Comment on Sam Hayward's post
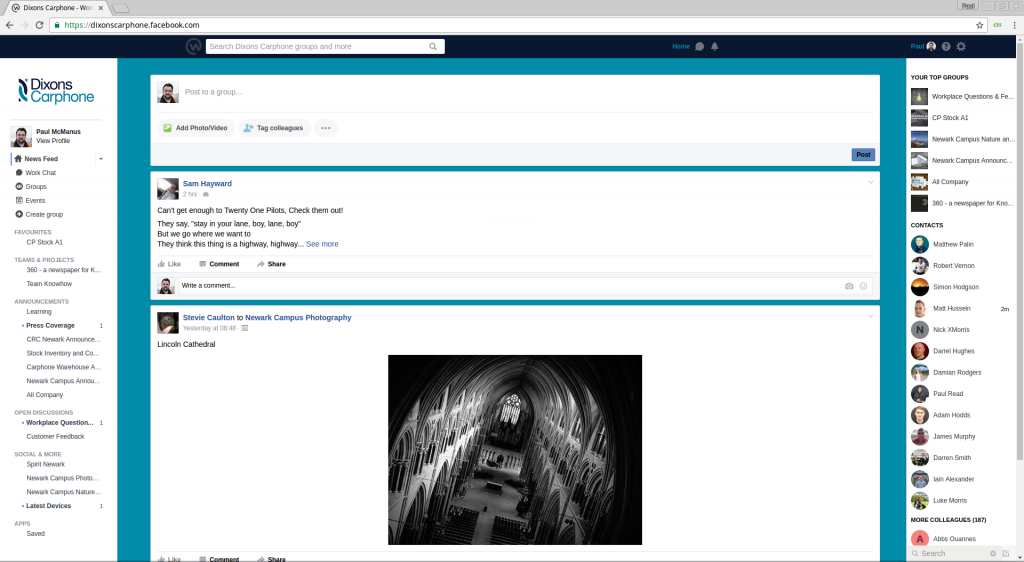Screen dimensions: 1024x562 pyautogui.click(x=219, y=264)
